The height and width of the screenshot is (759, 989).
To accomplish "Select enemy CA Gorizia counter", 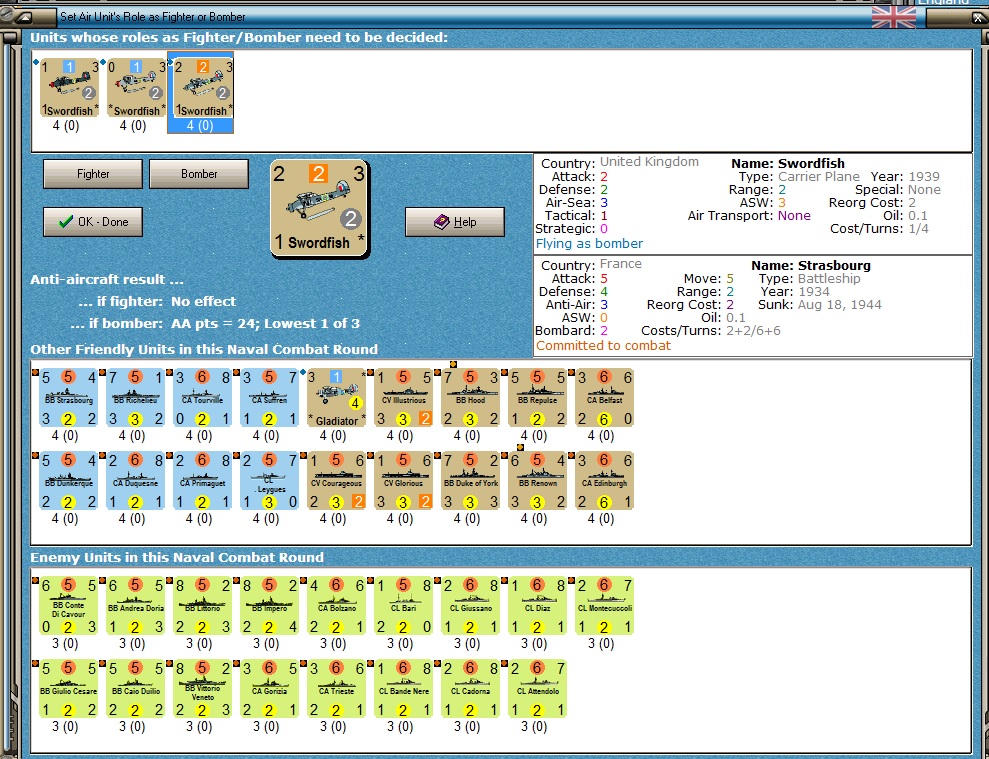I will tap(269, 689).
